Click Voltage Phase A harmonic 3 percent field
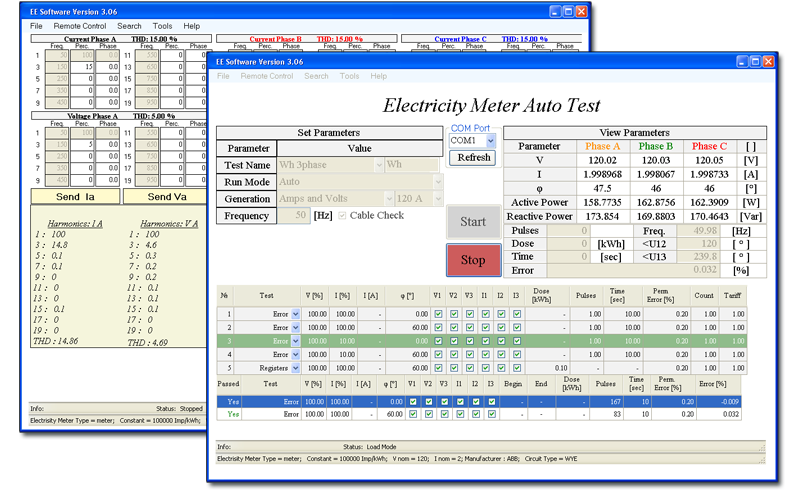The height and width of the screenshot is (492, 800). pyautogui.click(x=82, y=144)
